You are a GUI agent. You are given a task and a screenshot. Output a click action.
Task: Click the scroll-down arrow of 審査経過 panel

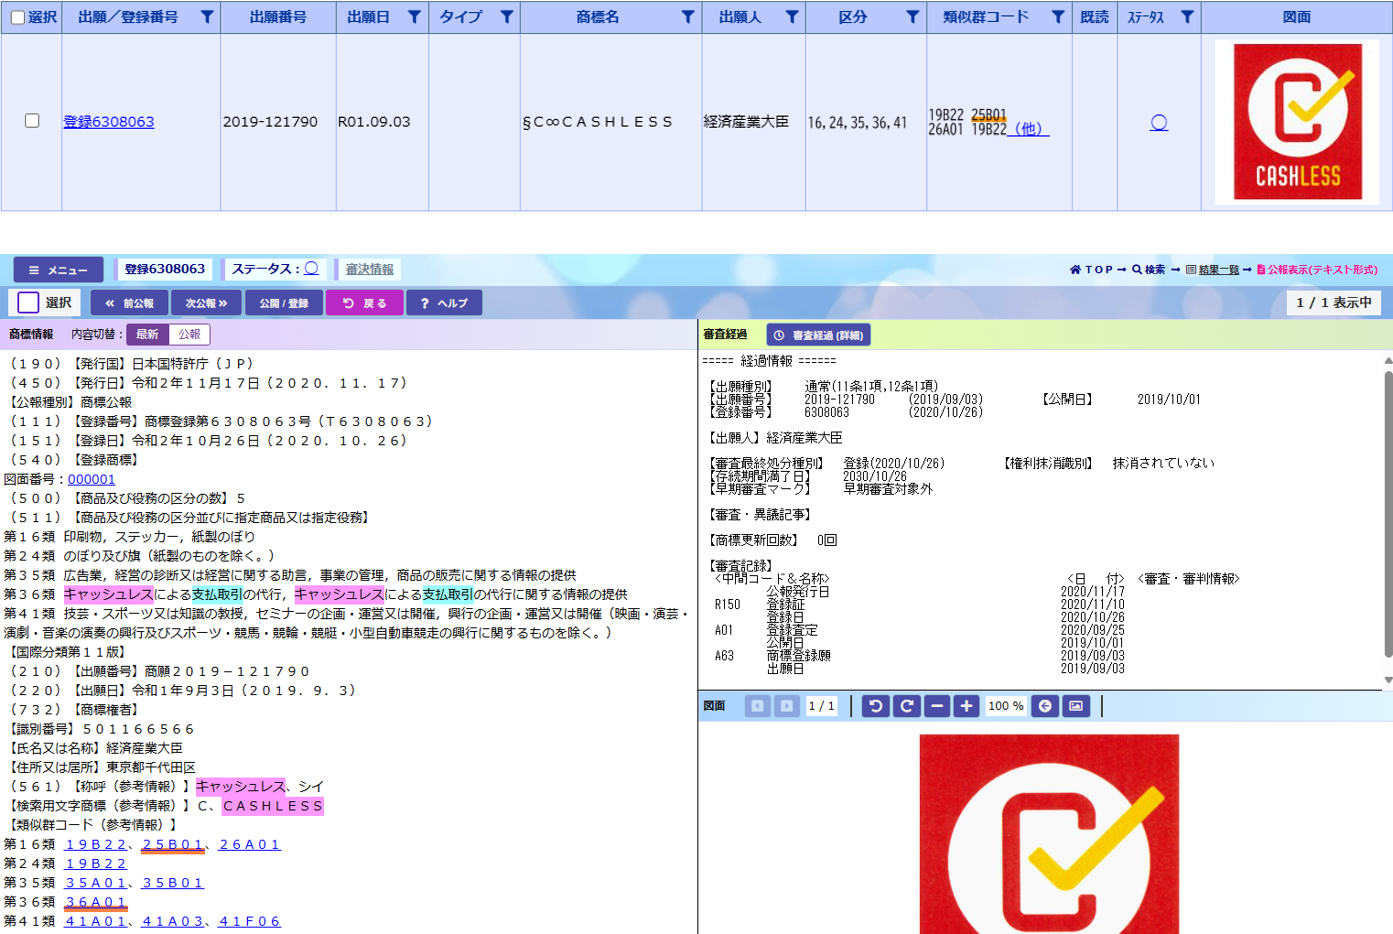pyautogui.click(x=1388, y=680)
